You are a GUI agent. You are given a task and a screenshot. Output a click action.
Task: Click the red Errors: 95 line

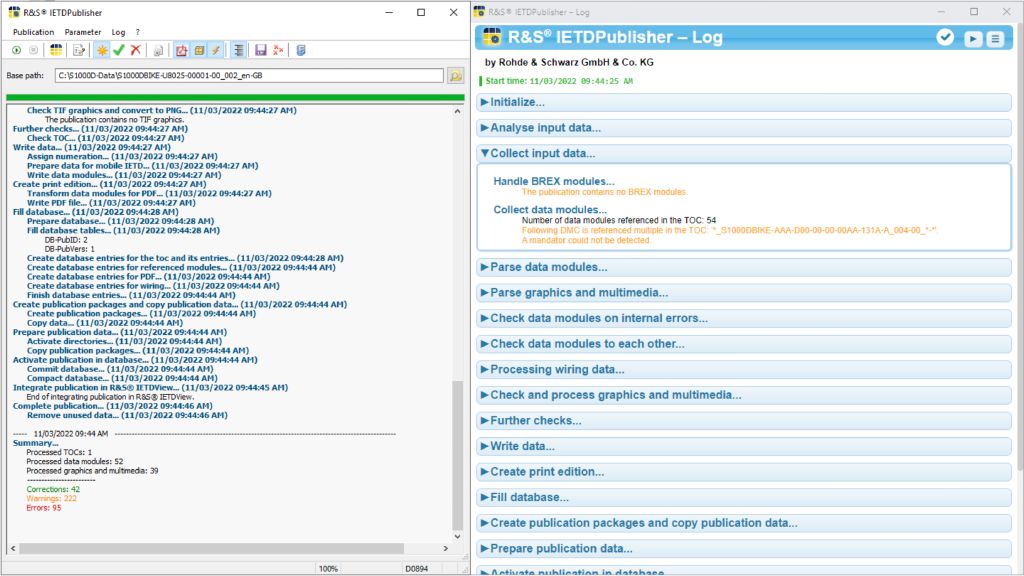pyautogui.click(x=44, y=508)
